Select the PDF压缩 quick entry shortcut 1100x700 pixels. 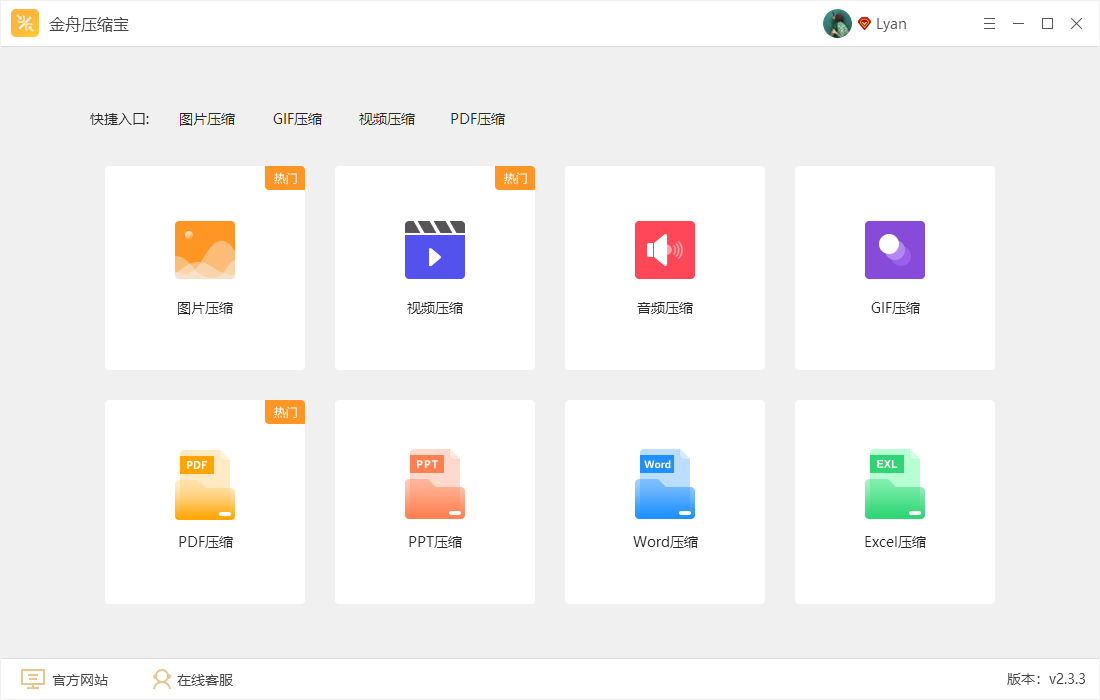[477, 118]
